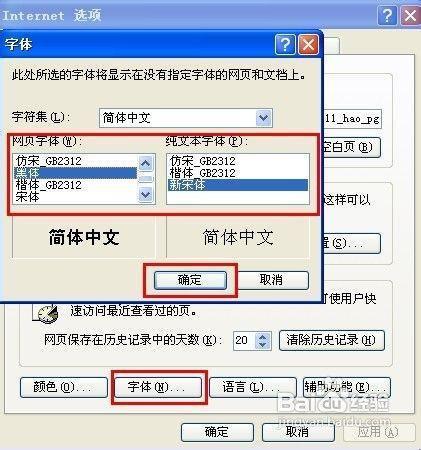Open the 颜色 settings button

pos(64,387)
